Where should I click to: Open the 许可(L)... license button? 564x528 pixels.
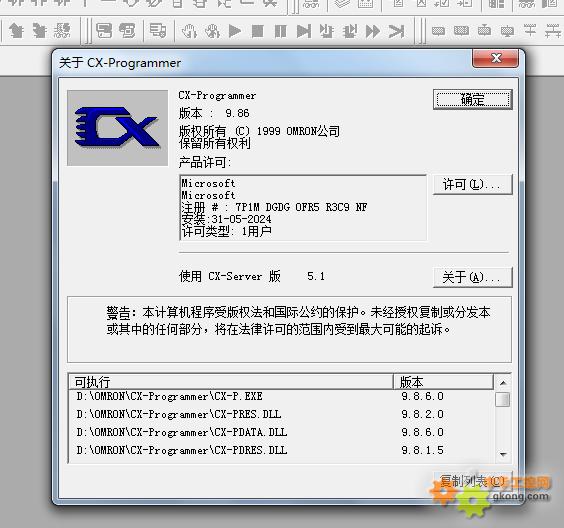coord(473,185)
